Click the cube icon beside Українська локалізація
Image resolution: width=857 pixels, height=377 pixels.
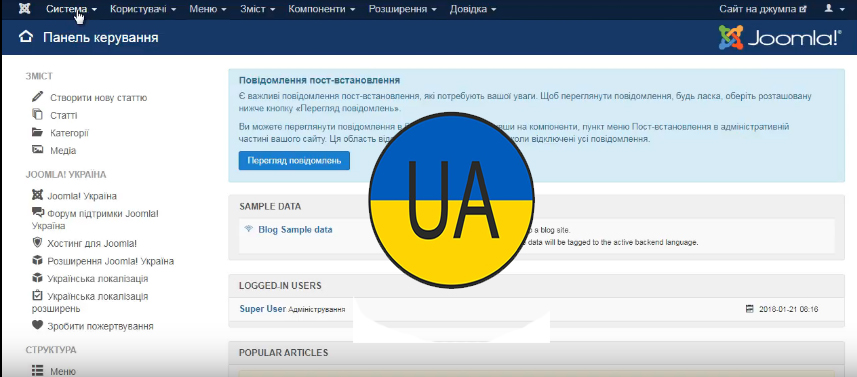[x=37, y=277]
